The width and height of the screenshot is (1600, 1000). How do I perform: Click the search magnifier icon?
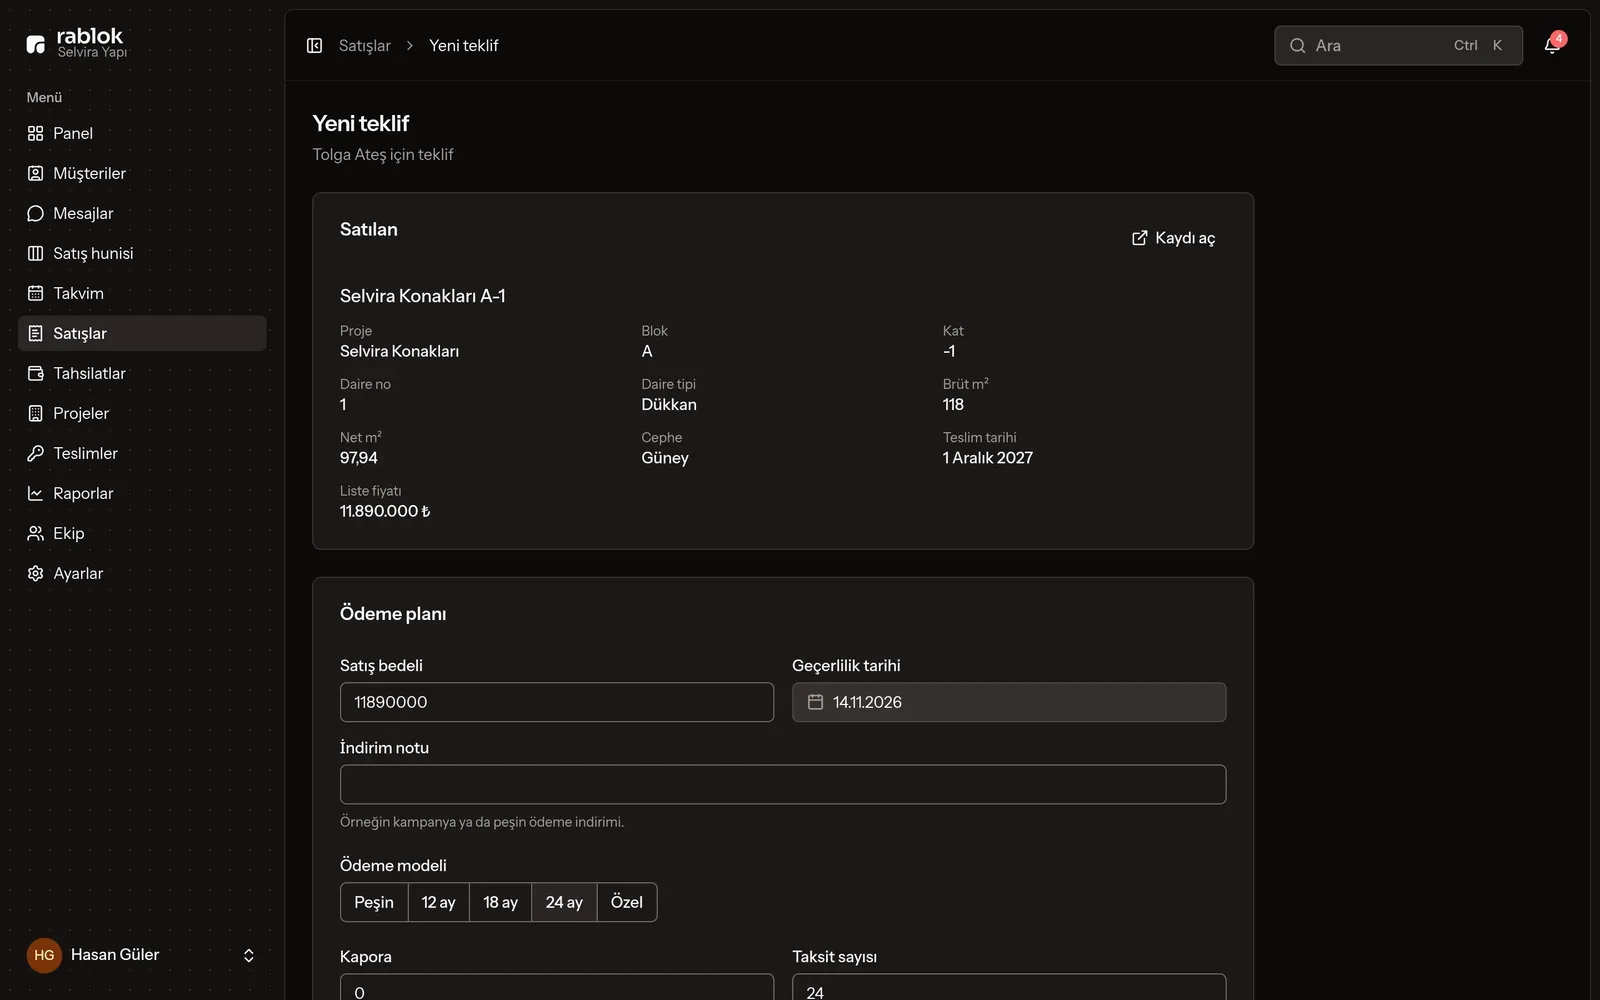pos(1298,46)
